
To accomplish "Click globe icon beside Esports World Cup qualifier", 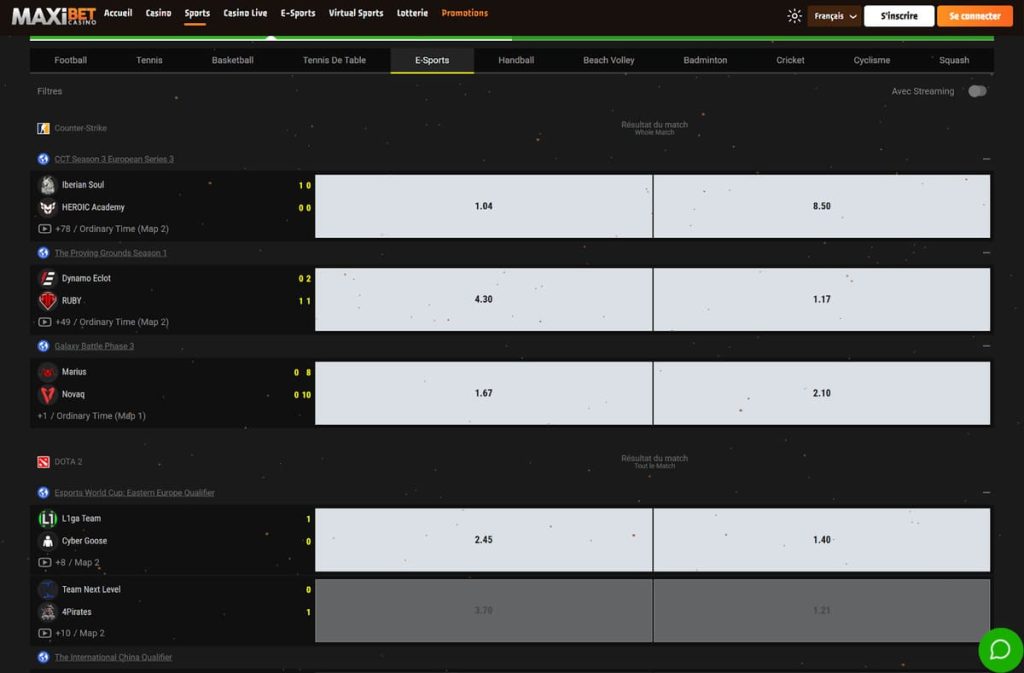I will 43,492.
